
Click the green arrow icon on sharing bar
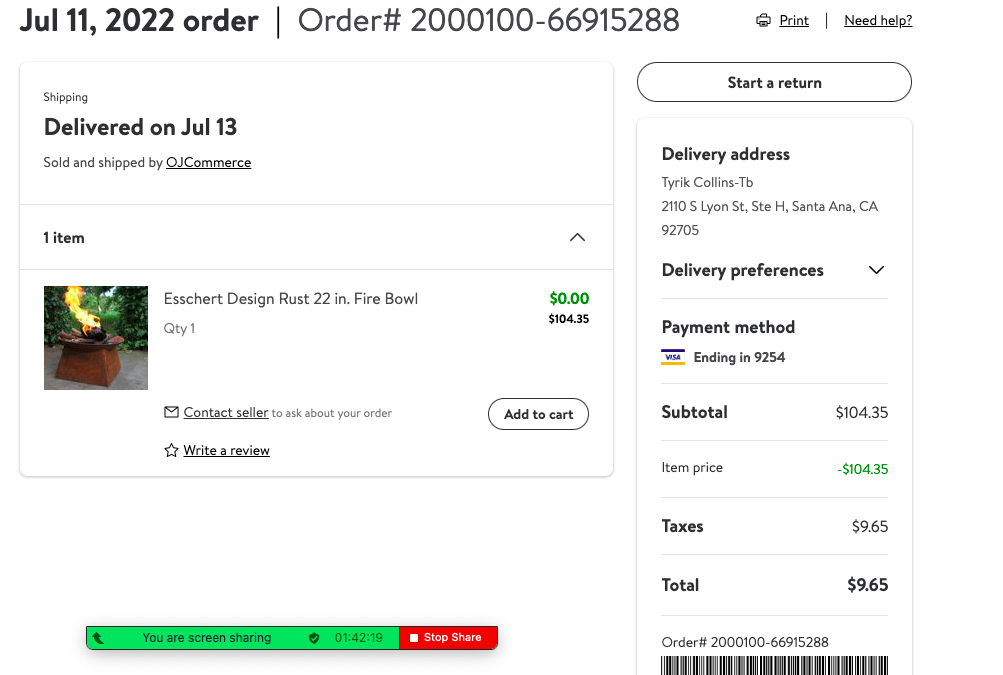pos(98,638)
